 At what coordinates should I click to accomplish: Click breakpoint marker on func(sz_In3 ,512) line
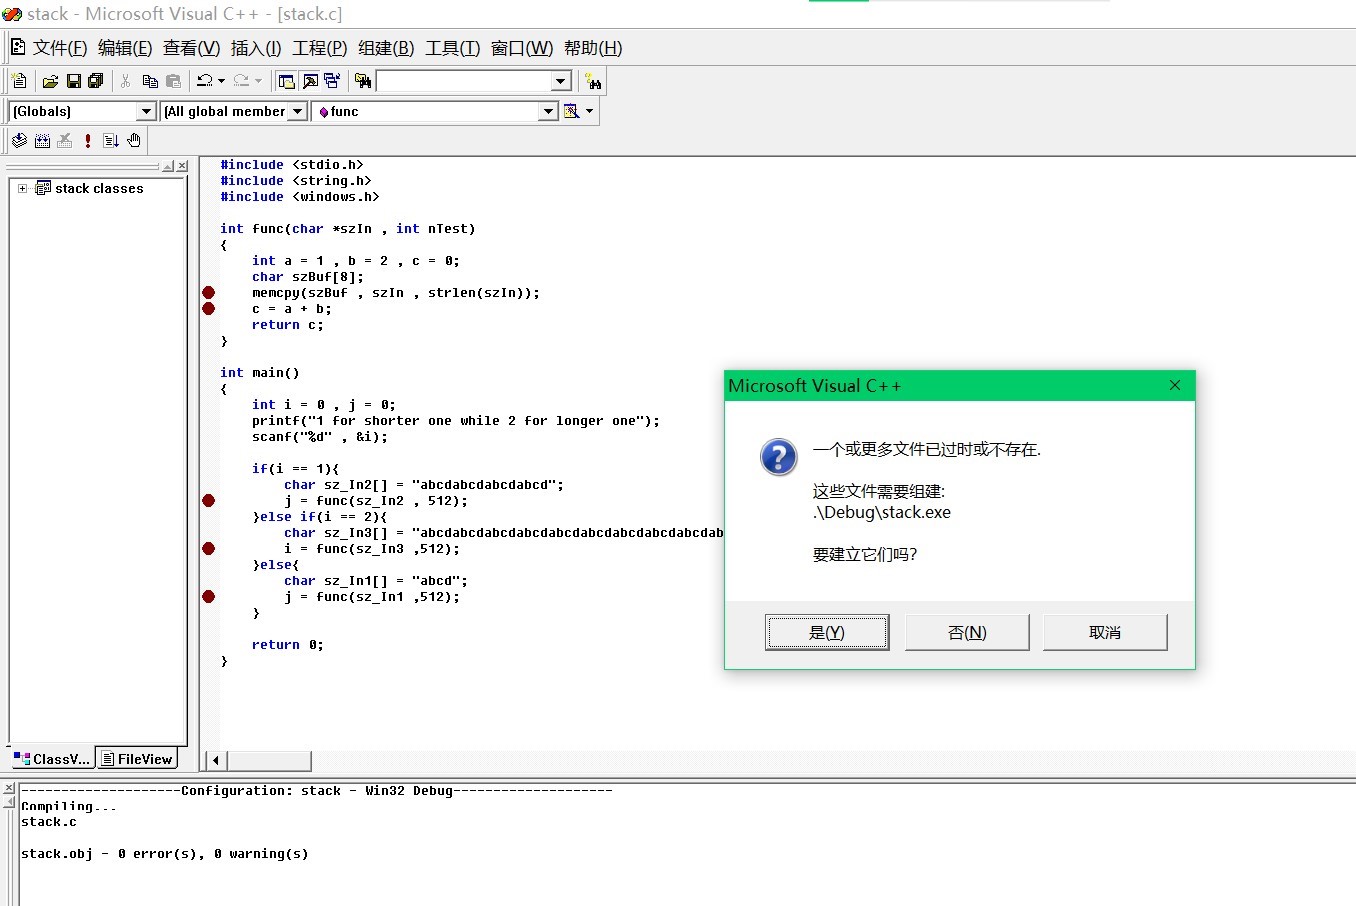(208, 548)
